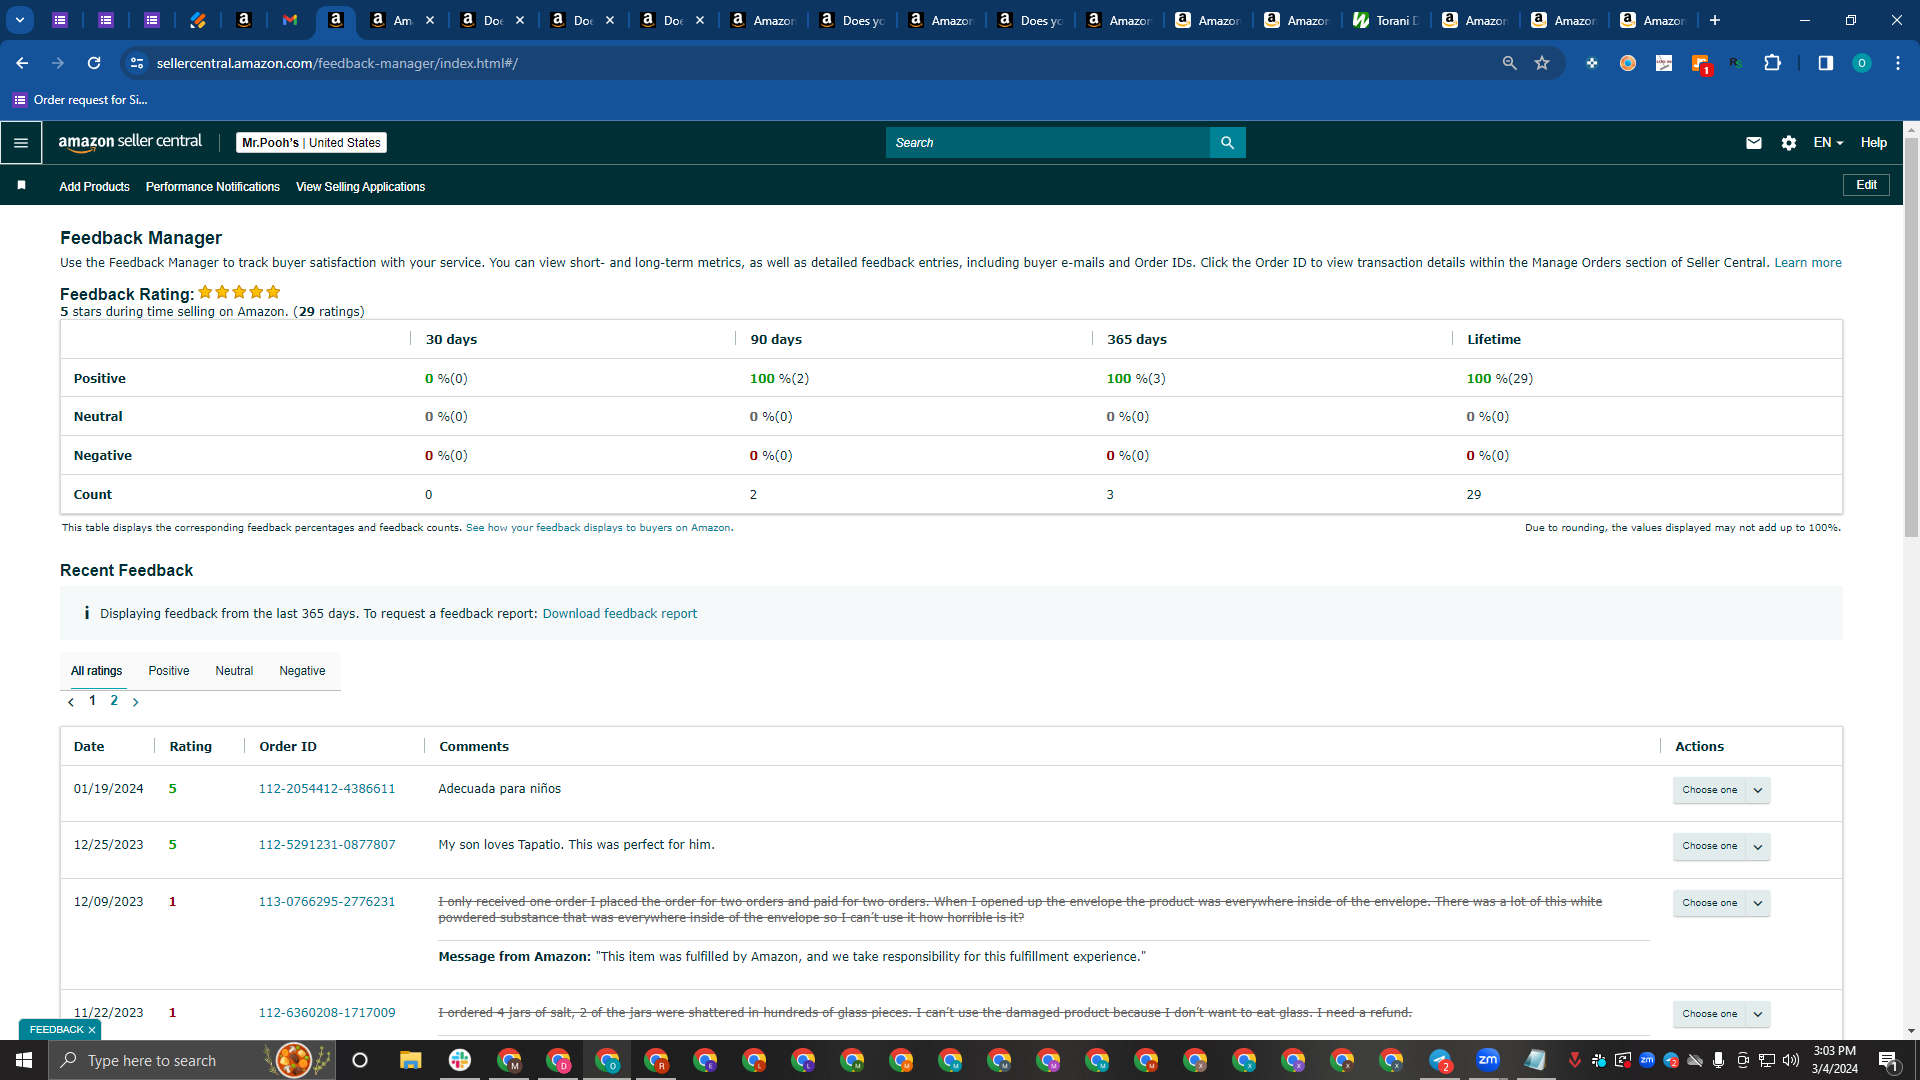Screen dimensions: 1920x1080
Task: Open the Seller Central hamburger menu
Action: coord(21,143)
